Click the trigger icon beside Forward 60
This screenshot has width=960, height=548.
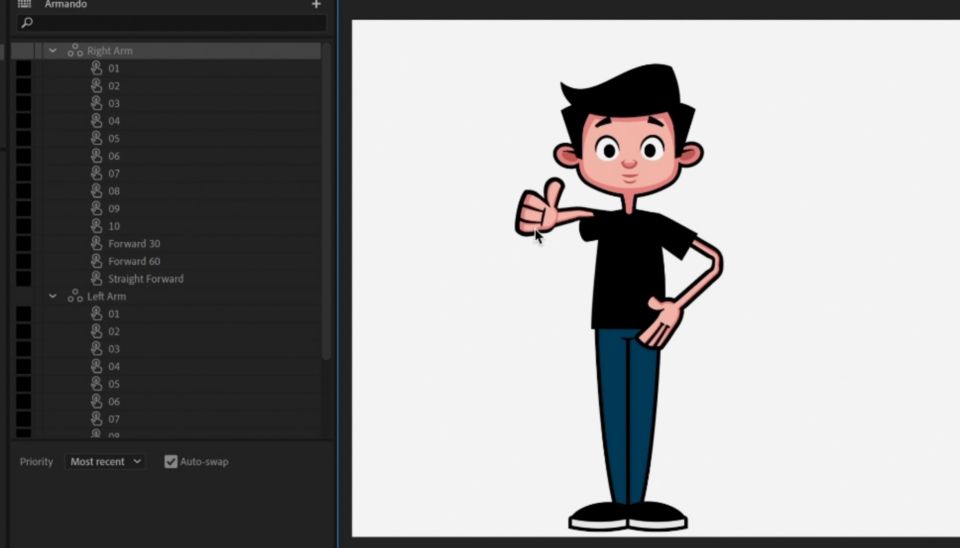[x=97, y=261]
